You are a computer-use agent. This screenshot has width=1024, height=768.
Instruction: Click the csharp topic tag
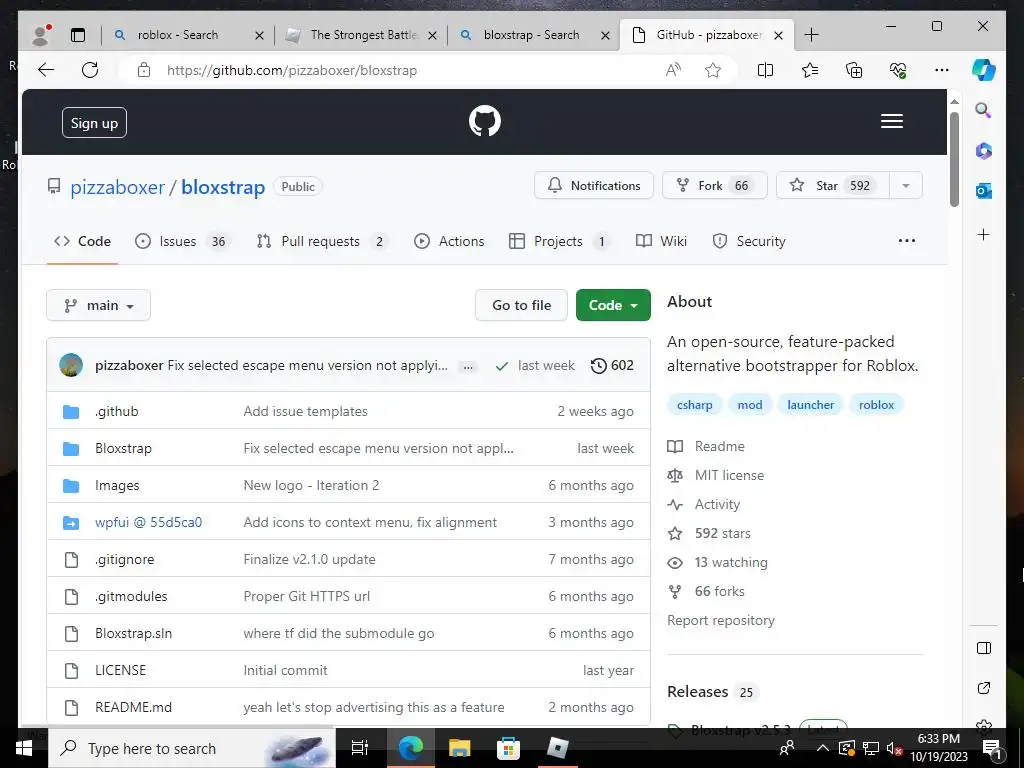[694, 405]
